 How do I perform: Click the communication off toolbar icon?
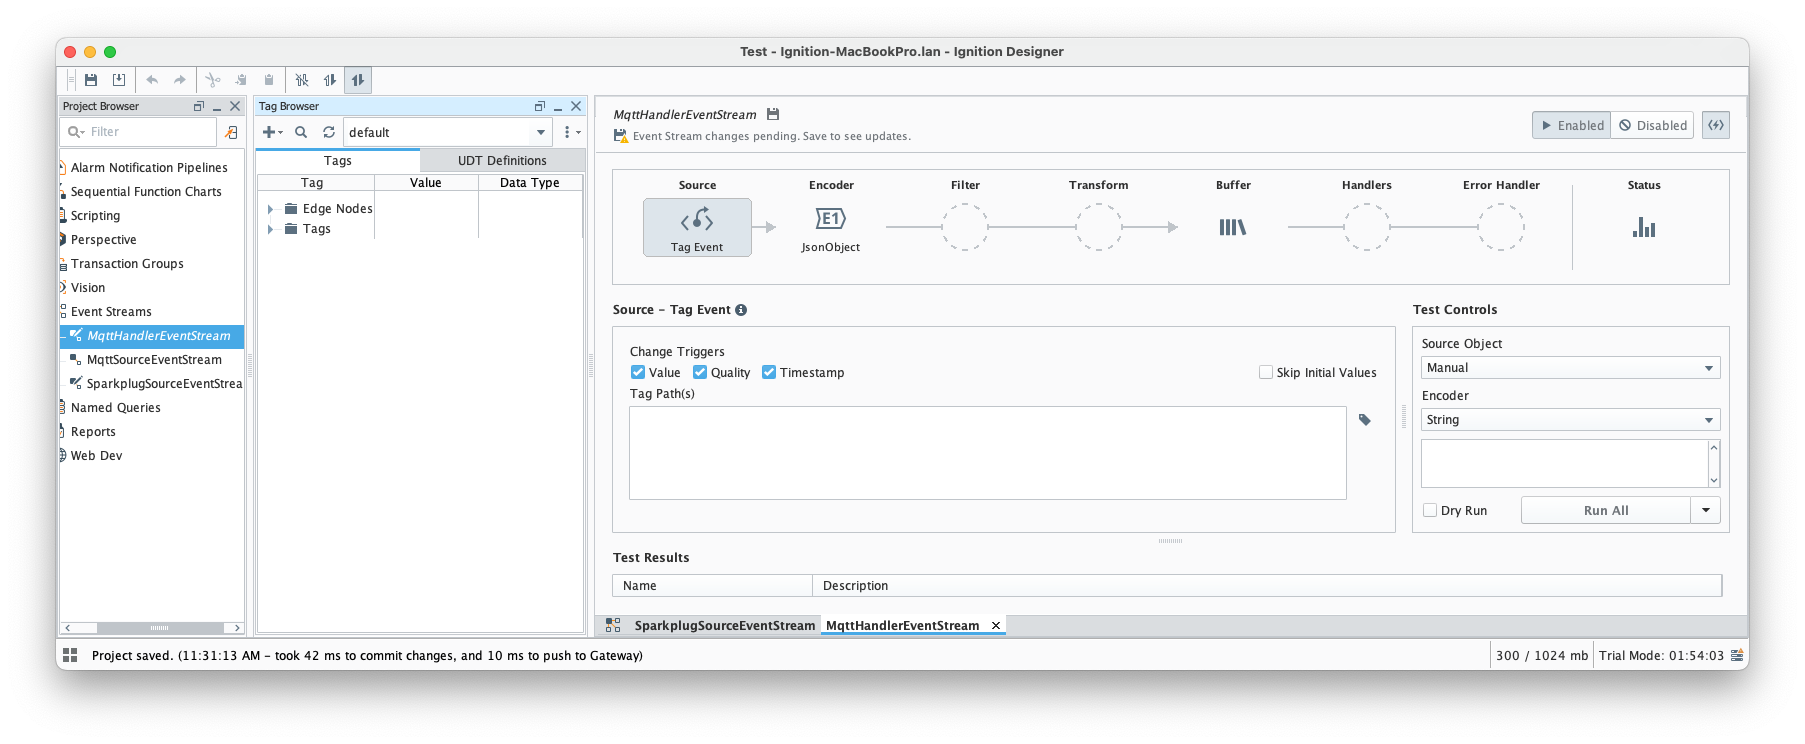(302, 80)
